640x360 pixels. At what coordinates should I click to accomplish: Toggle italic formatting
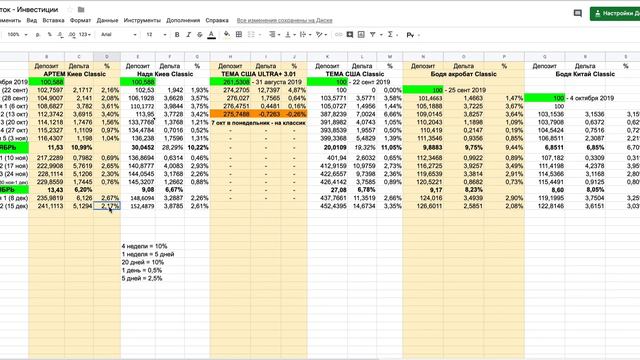(188, 35)
